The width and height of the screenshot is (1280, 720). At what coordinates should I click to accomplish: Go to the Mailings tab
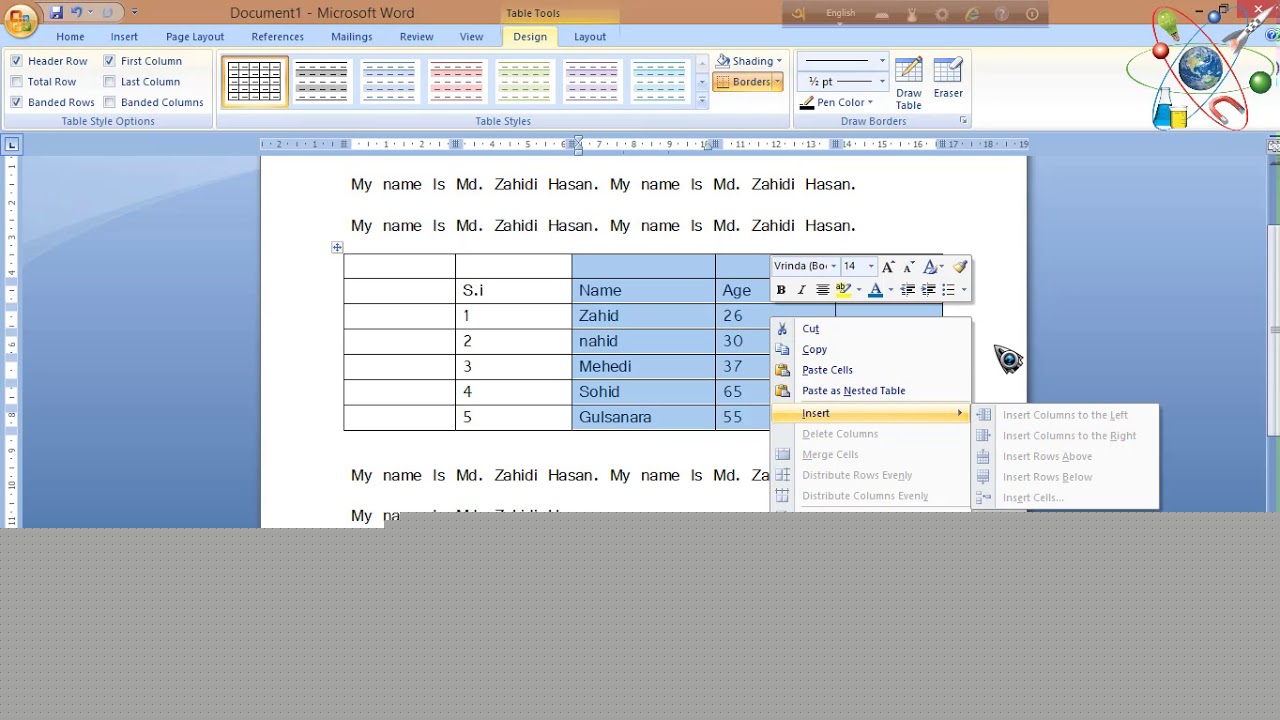(x=352, y=37)
